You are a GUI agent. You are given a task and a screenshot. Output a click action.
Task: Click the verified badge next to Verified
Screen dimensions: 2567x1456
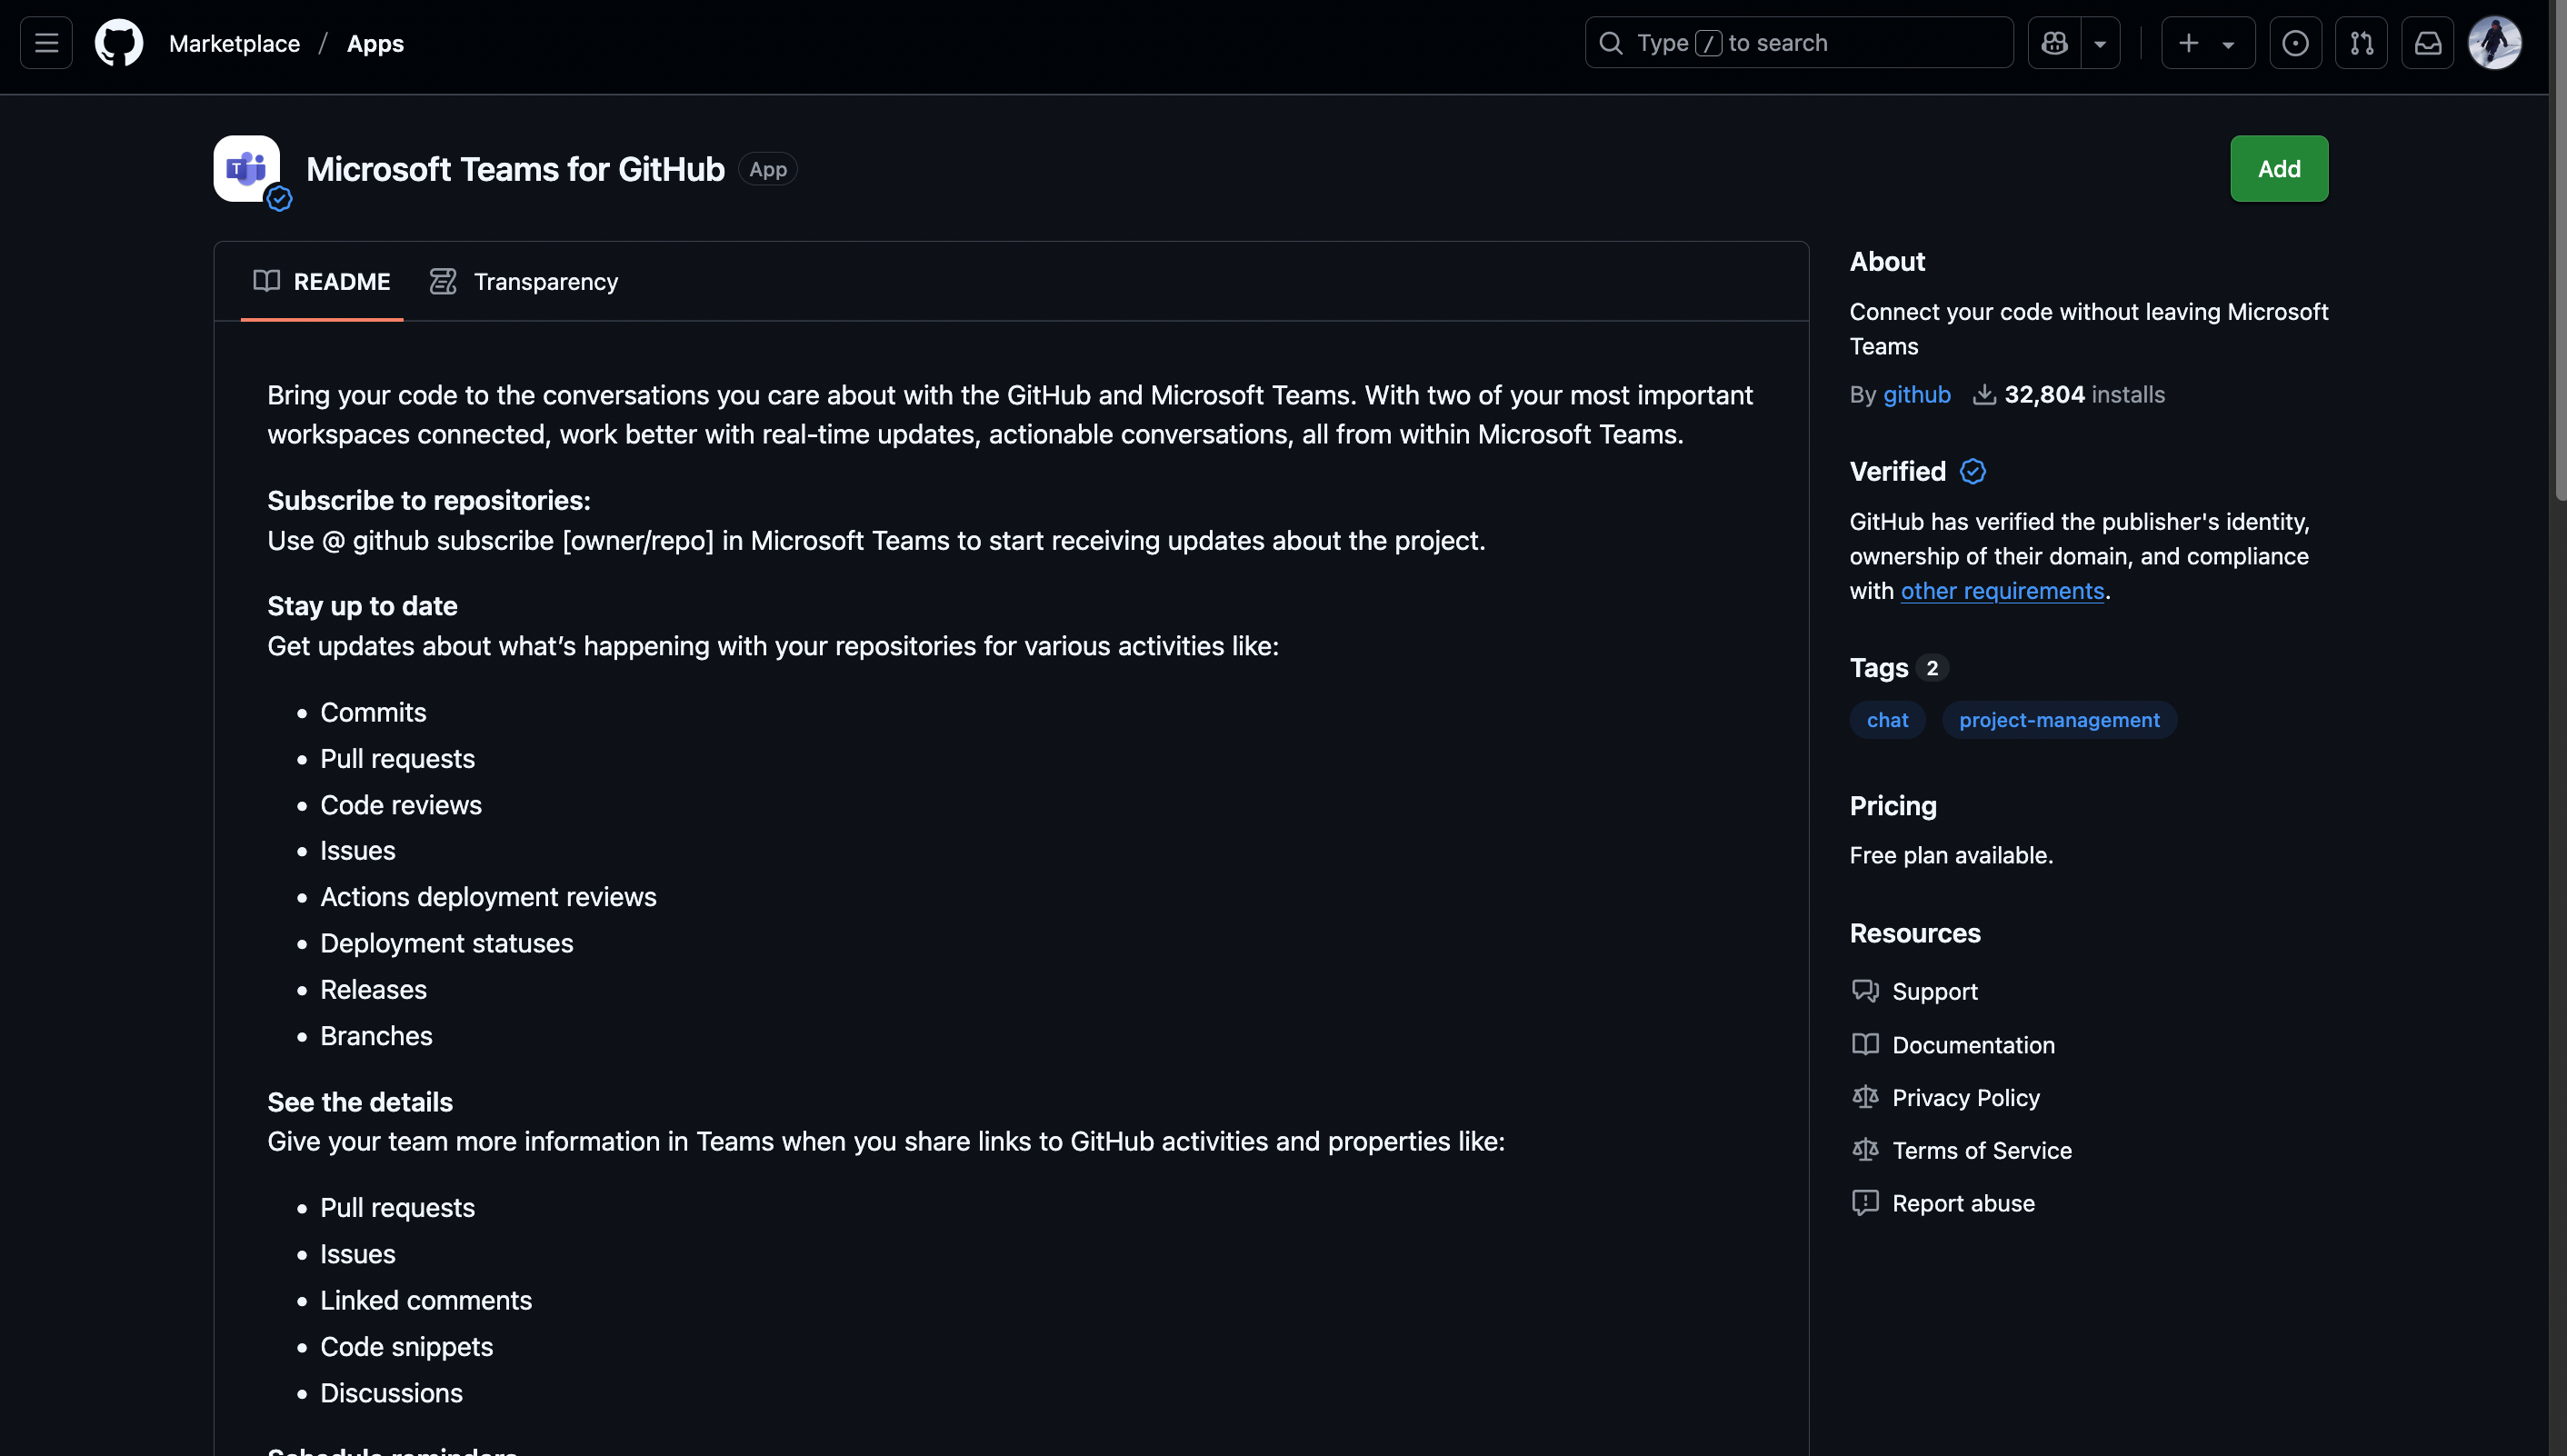[x=1971, y=471]
